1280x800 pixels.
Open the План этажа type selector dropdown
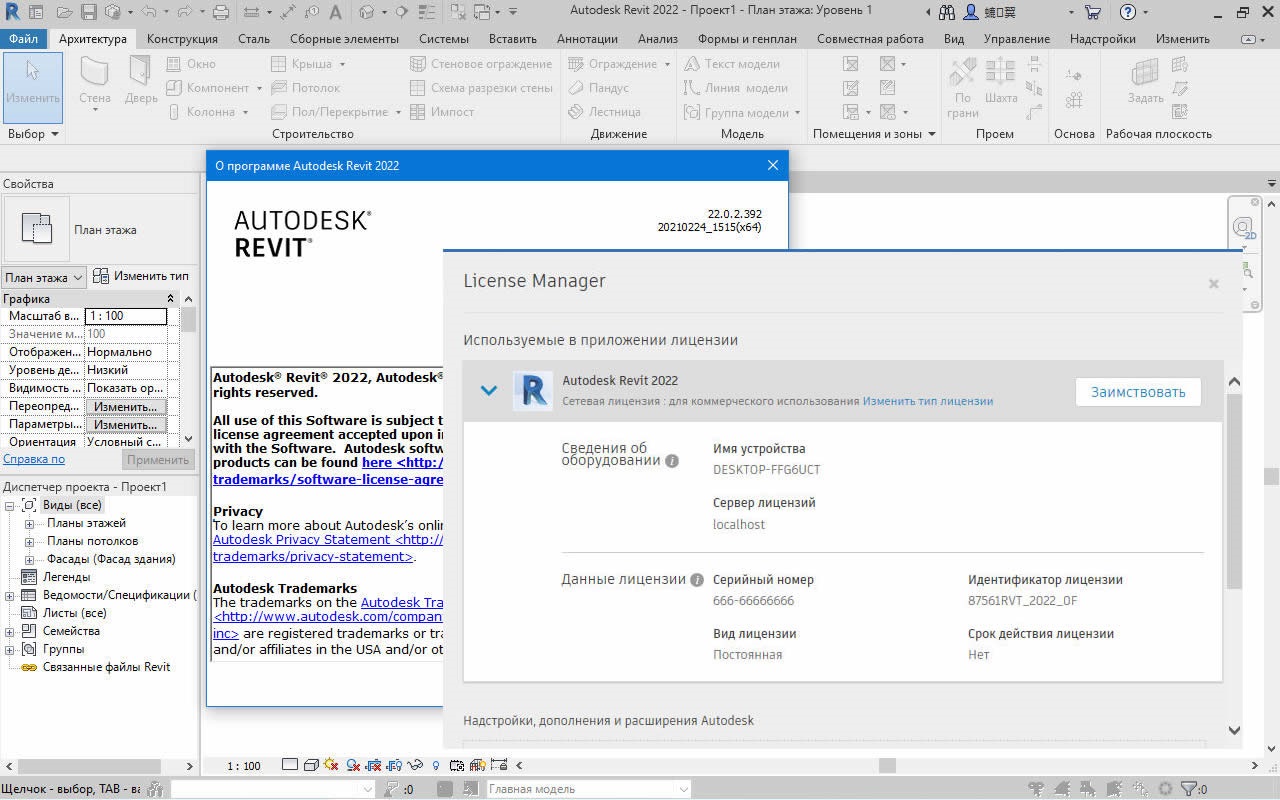click(43, 277)
